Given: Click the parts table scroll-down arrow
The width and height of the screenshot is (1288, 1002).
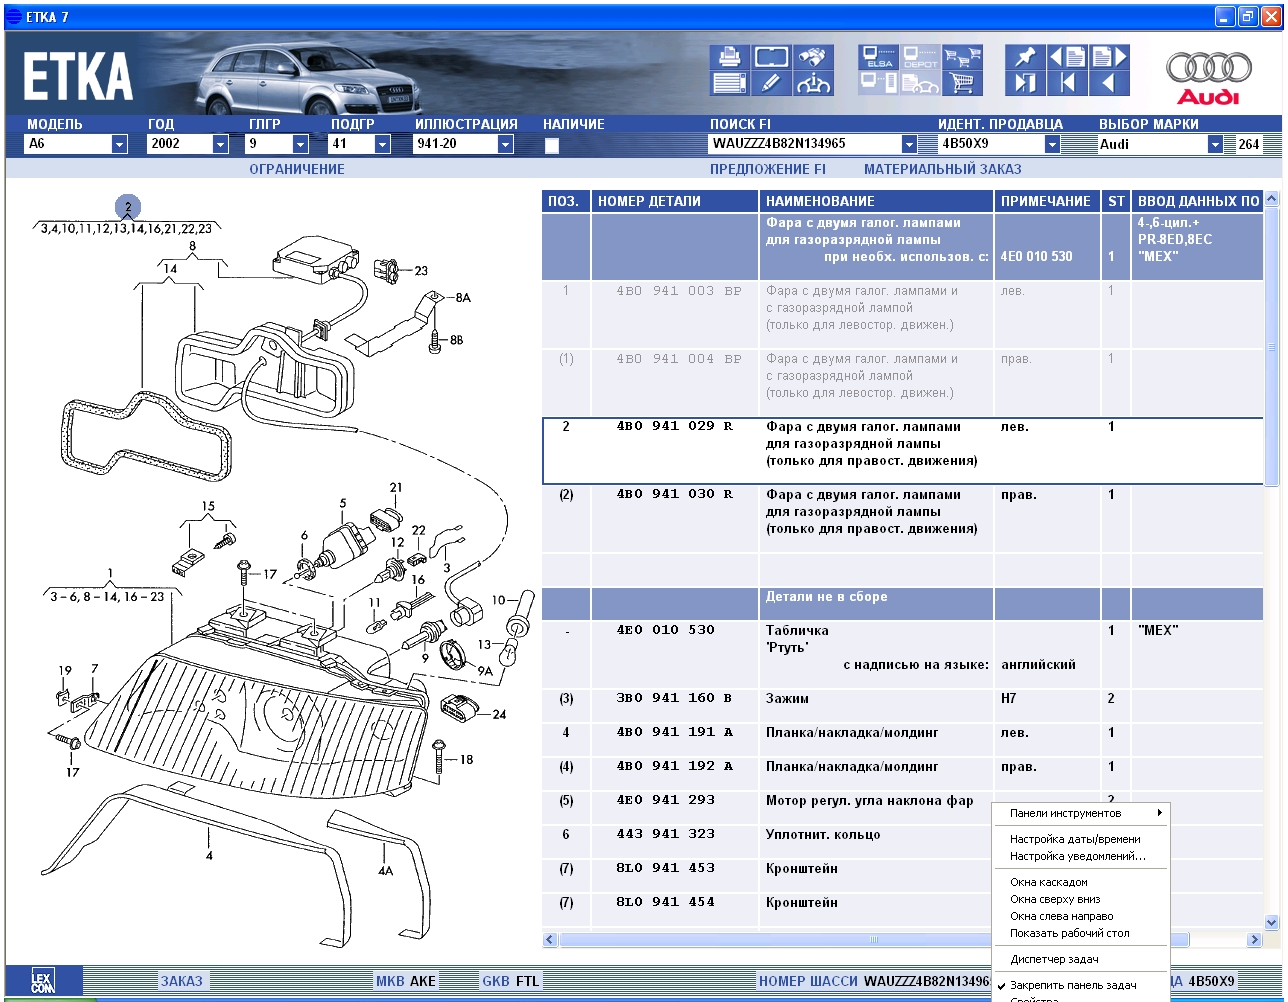Looking at the screenshot, I should [x=1272, y=923].
